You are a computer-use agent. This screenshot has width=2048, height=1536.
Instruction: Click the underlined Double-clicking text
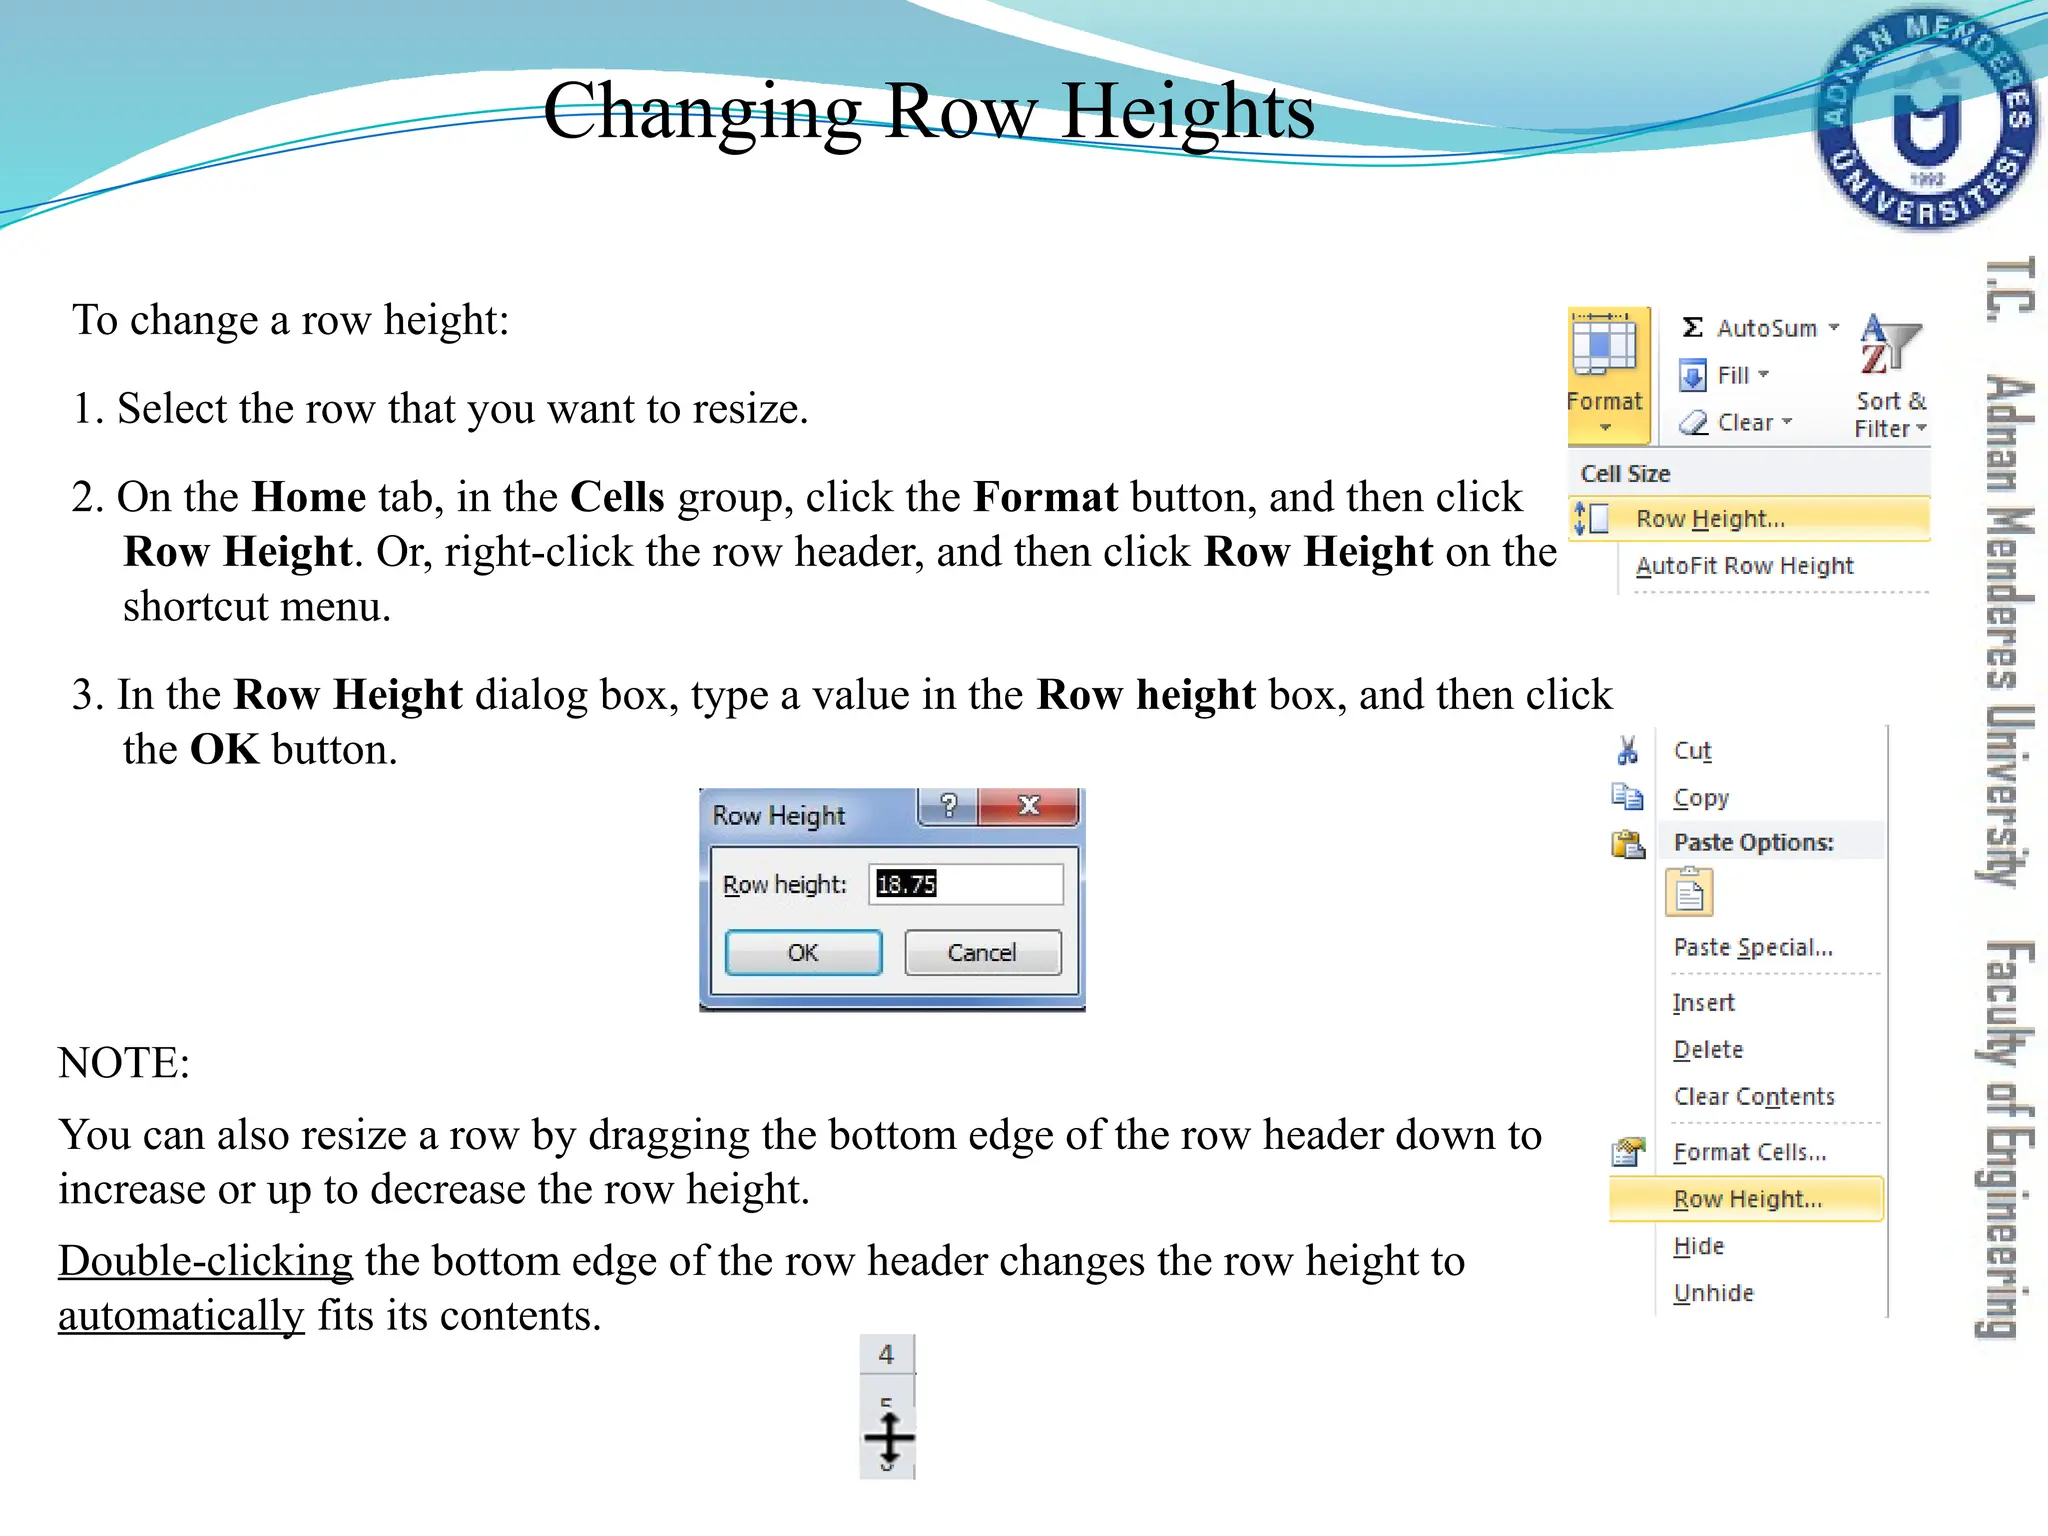pos(206,1262)
